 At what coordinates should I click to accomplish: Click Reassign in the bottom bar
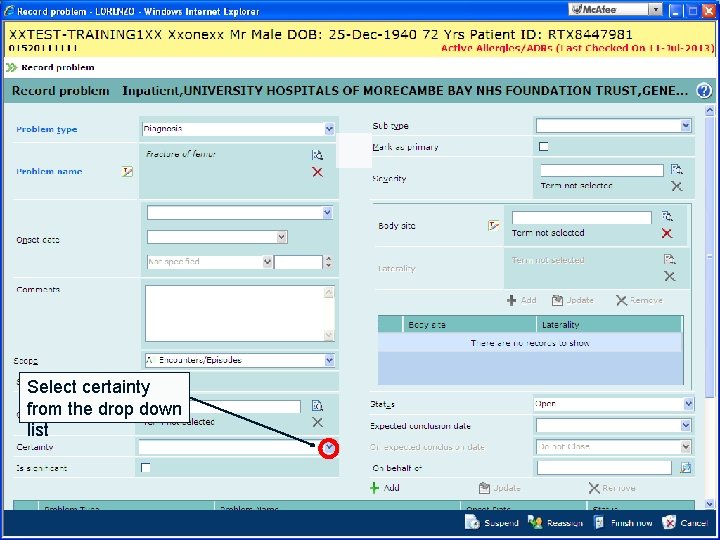(x=555, y=523)
